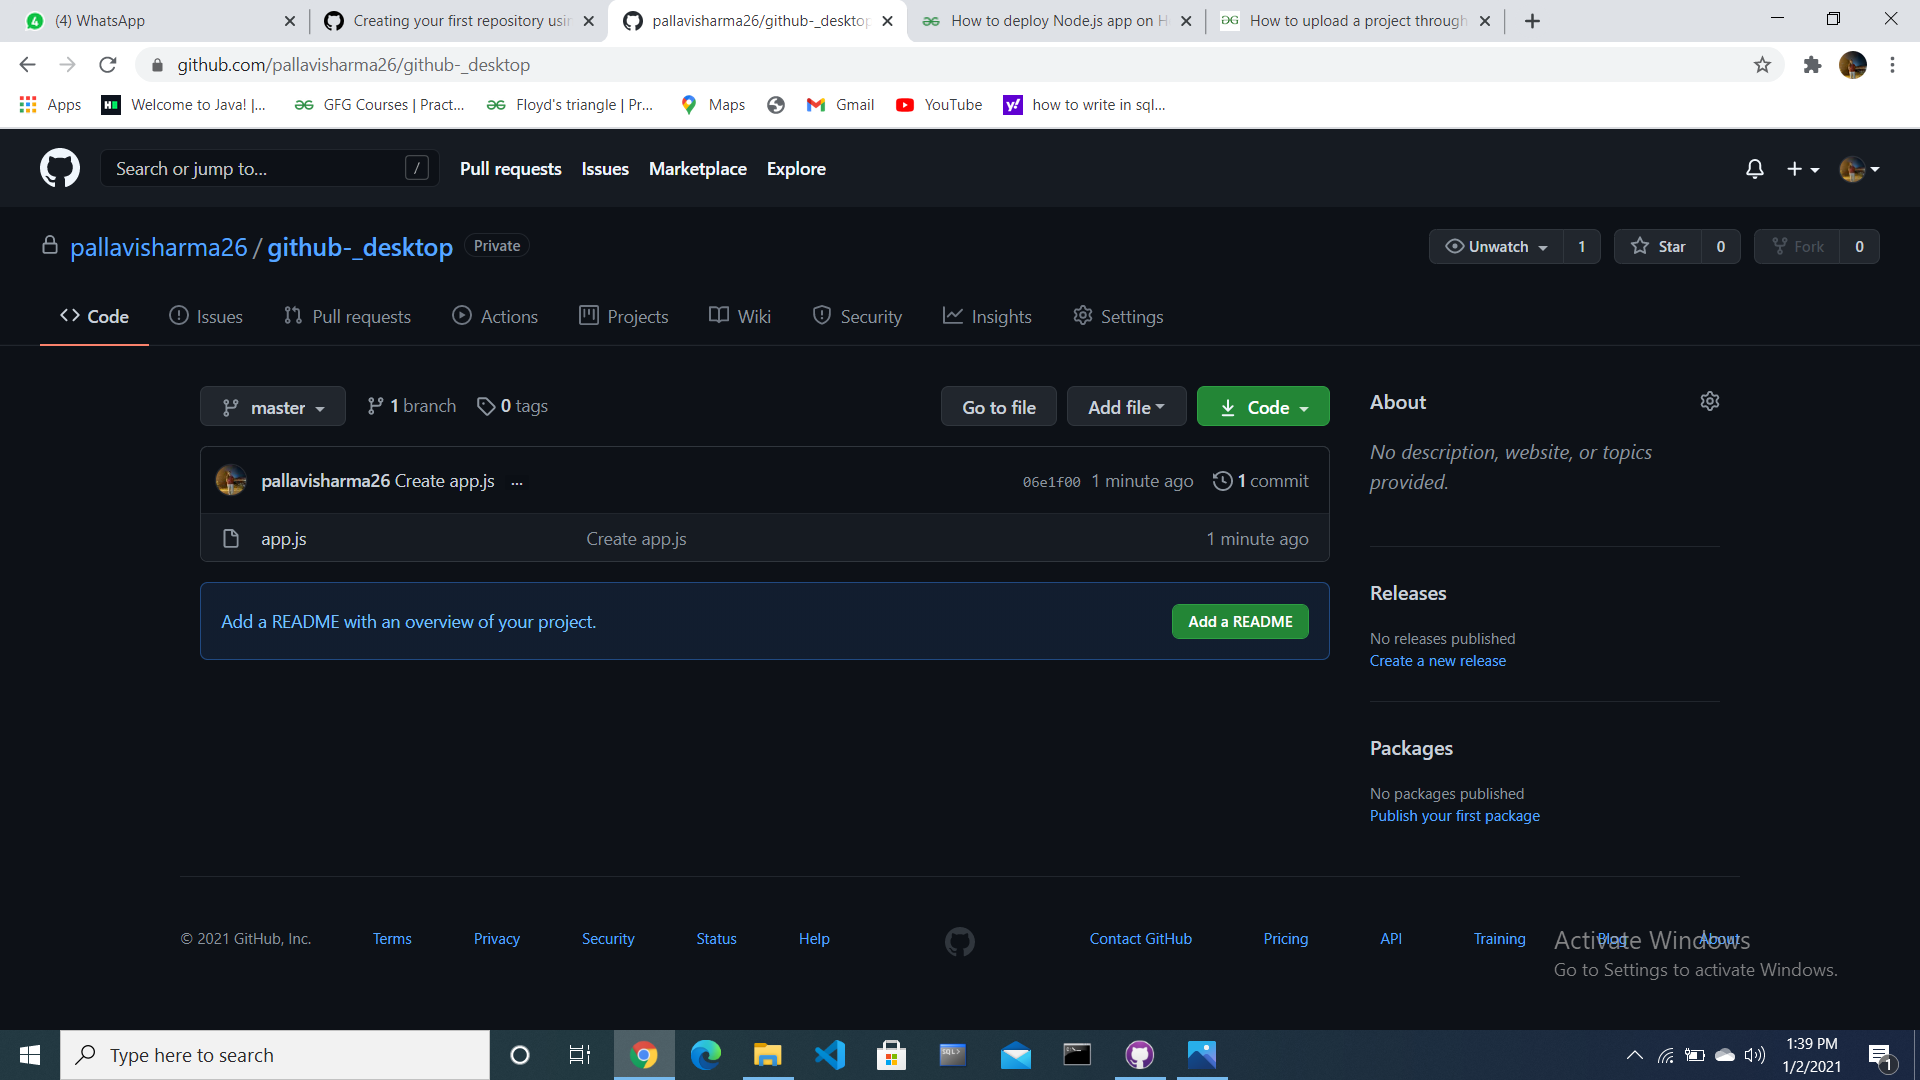The image size is (1920, 1080).
Task: Open the Marketplace navigation item
Action: pyautogui.click(x=698, y=169)
